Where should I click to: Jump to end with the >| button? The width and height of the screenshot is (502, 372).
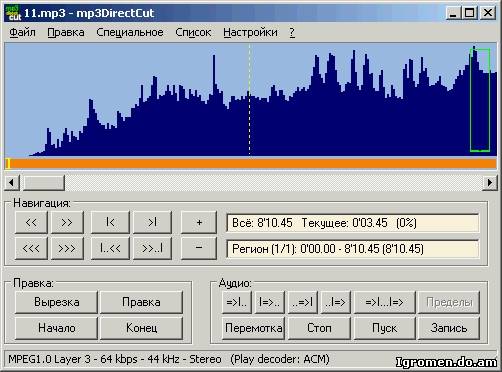click(152, 222)
